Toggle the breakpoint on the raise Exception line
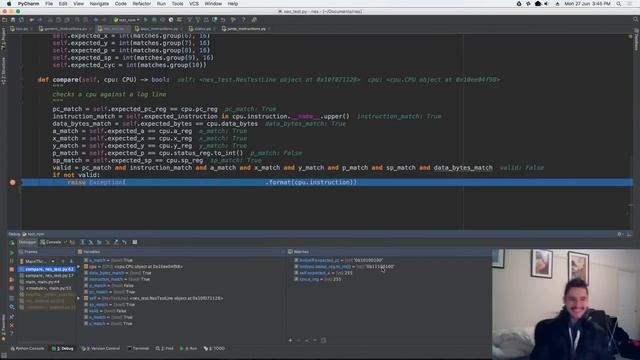 click(13, 182)
